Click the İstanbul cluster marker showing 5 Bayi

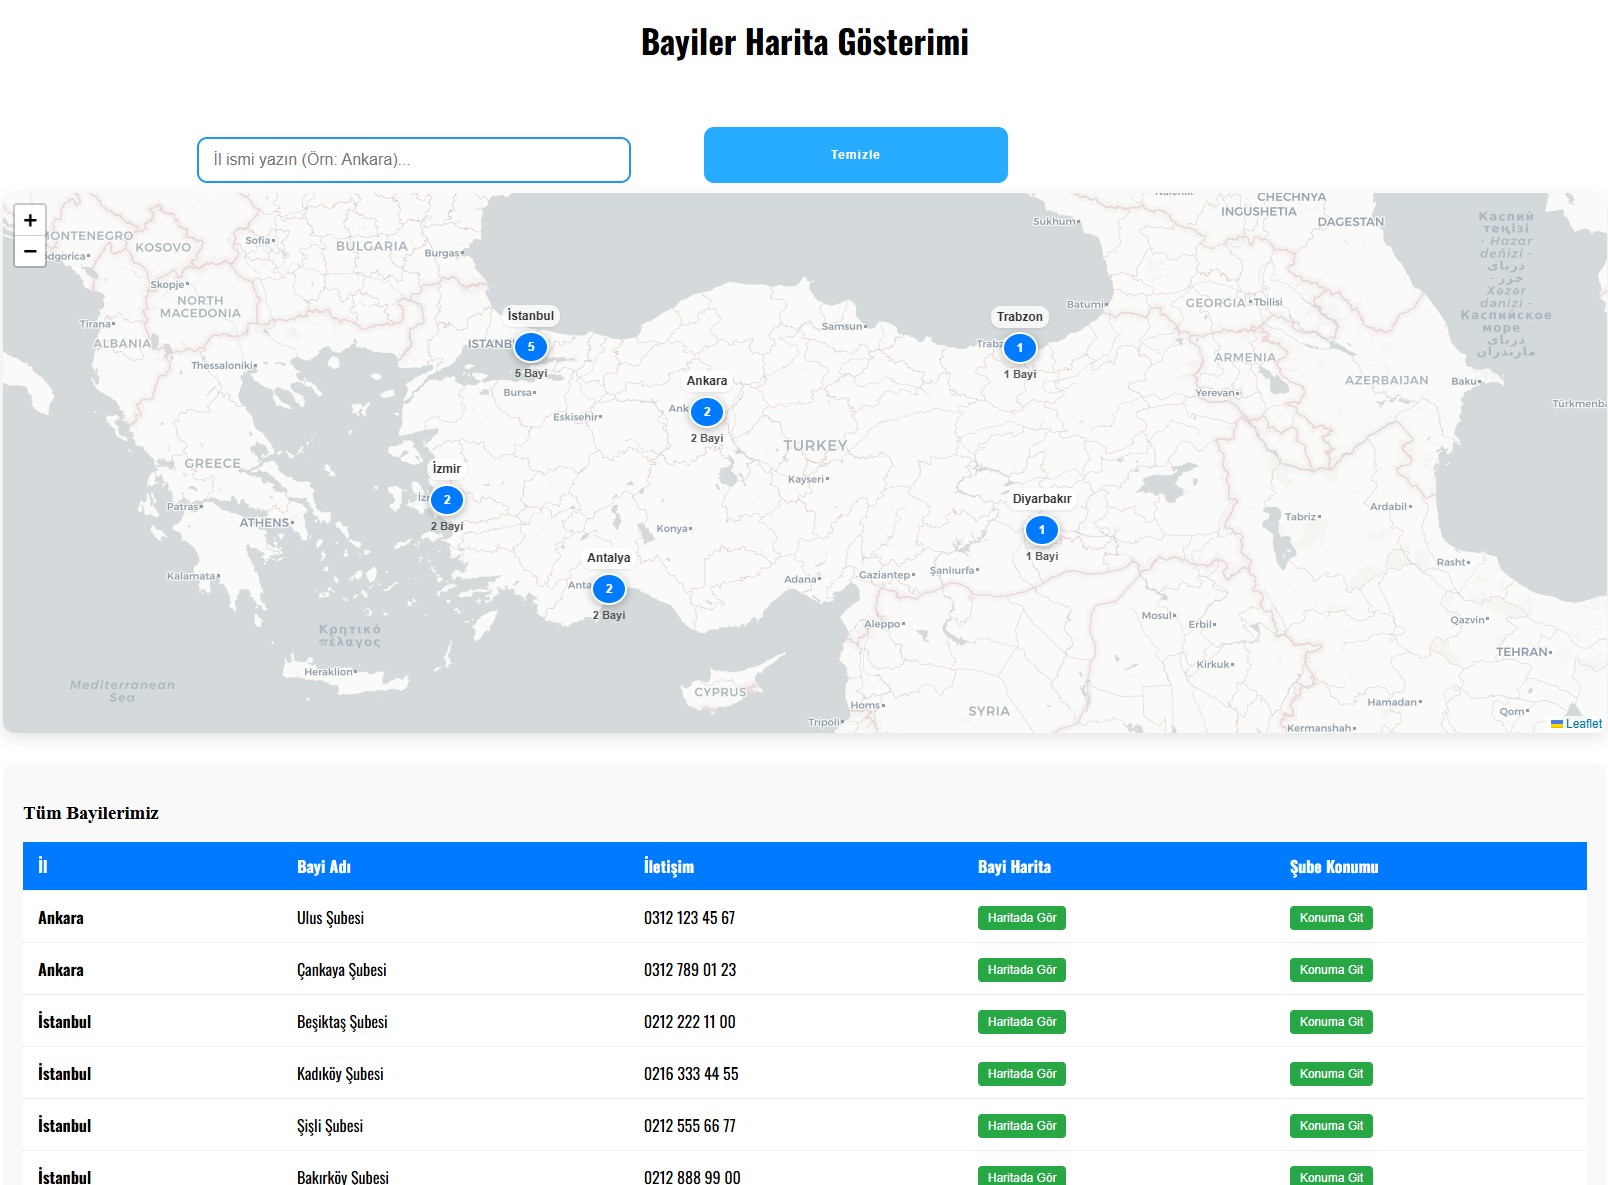pos(531,347)
